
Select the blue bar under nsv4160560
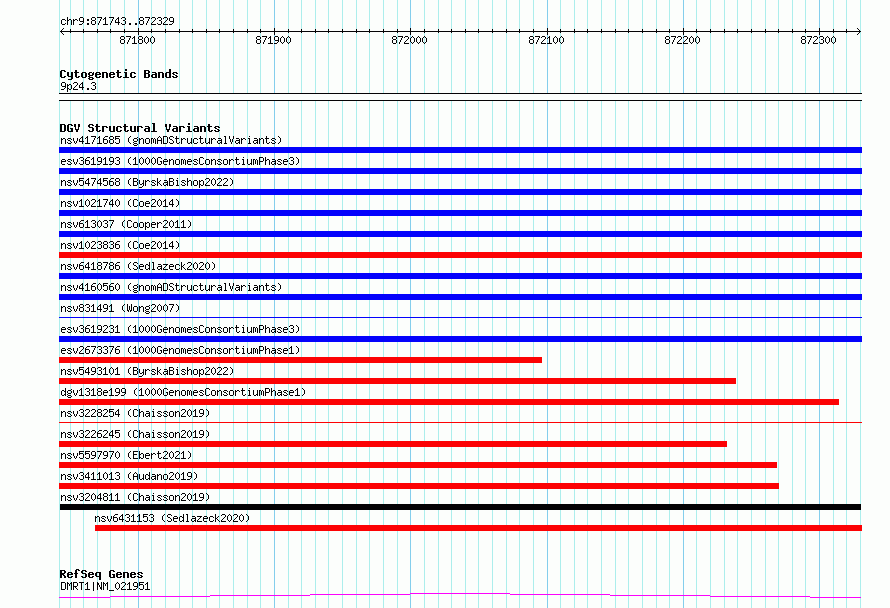[460, 297]
